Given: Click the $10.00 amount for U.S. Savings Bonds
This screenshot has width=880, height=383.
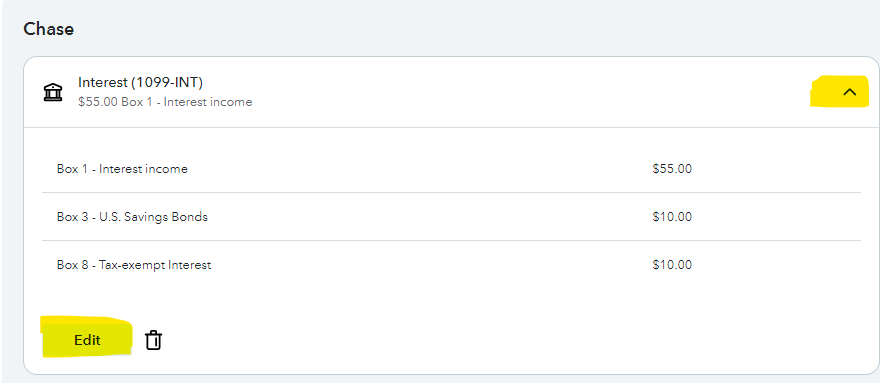Looking at the screenshot, I should (672, 217).
